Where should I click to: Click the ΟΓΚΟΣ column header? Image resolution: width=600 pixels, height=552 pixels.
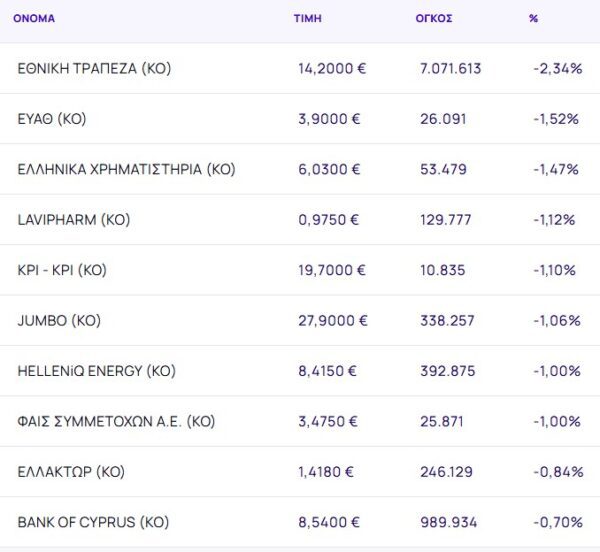pos(434,18)
